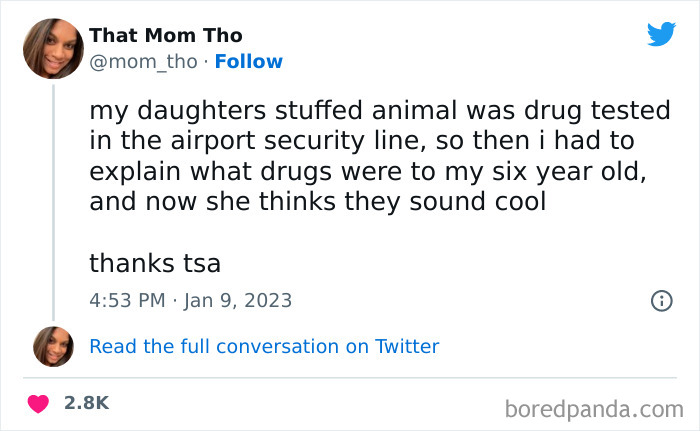Read the full conversation on Twitter
The width and height of the screenshot is (700, 431).
click(264, 346)
